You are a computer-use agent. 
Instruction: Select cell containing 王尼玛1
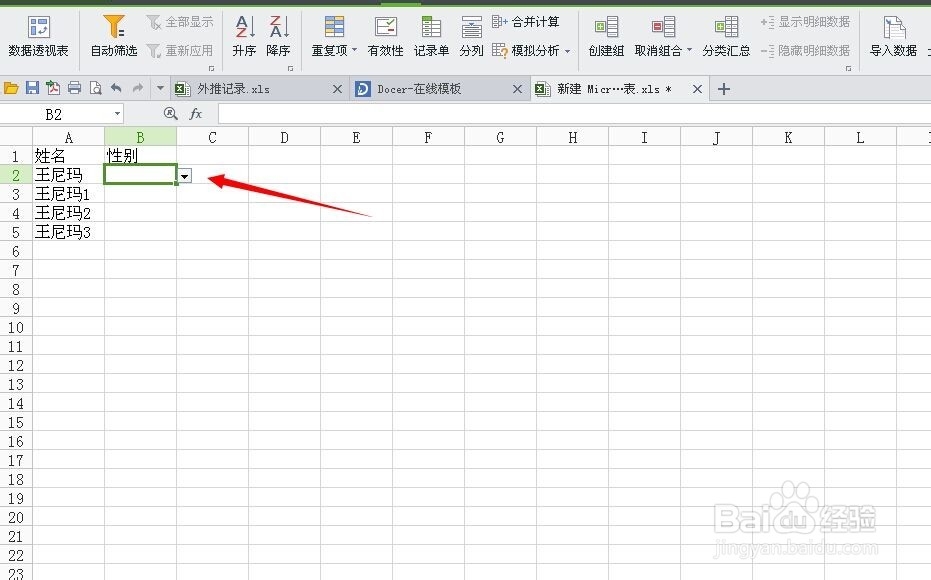coord(68,194)
